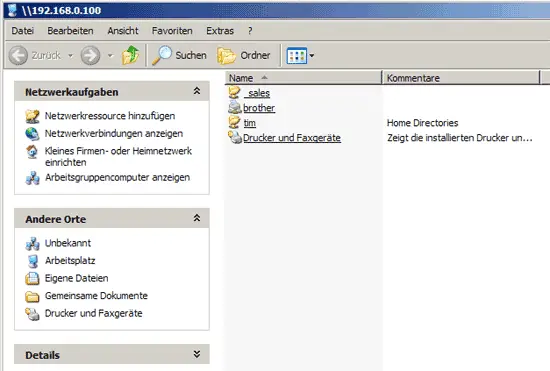The width and height of the screenshot is (550, 371).
Task: Open the Bearbeiten menu
Action: pos(70,31)
